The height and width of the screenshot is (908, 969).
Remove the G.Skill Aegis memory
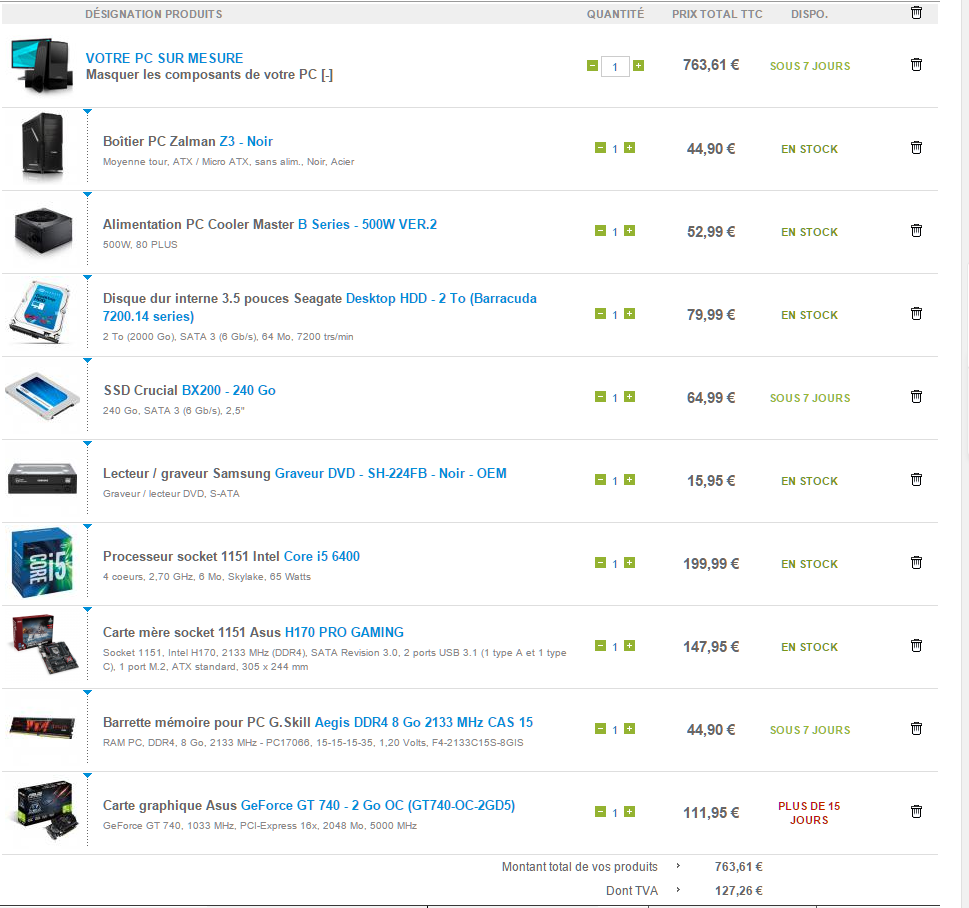coord(916,729)
